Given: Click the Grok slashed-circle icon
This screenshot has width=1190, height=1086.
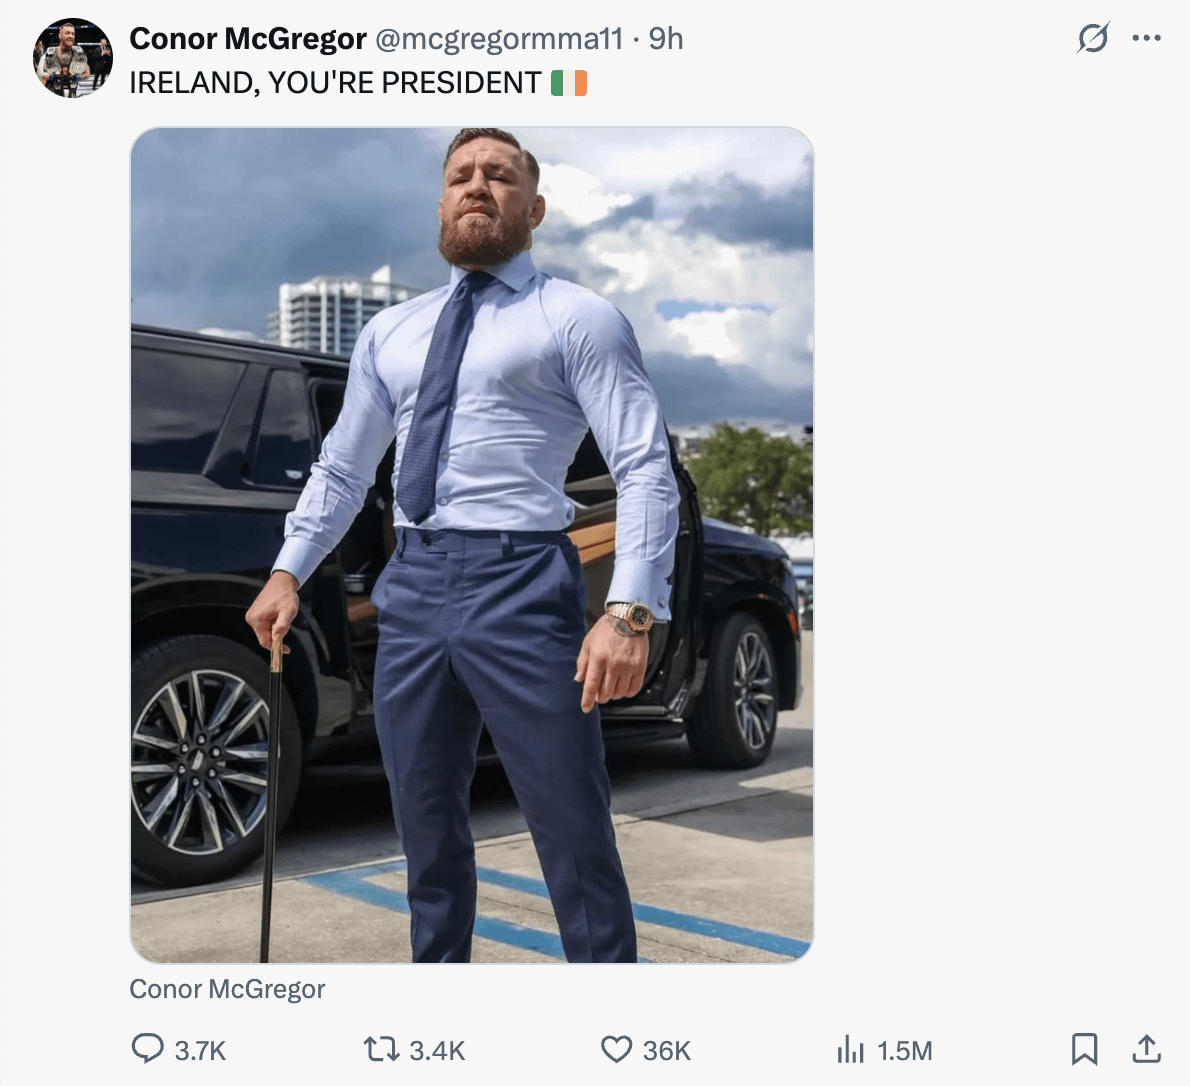Looking at the screenshot, I should [1093, 39].
